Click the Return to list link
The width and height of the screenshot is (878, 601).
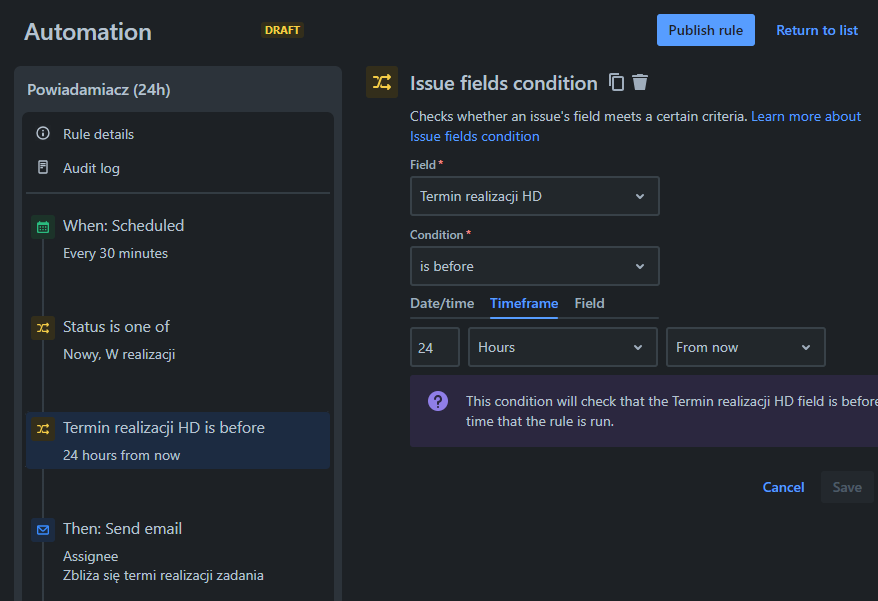tap(817, 30)
